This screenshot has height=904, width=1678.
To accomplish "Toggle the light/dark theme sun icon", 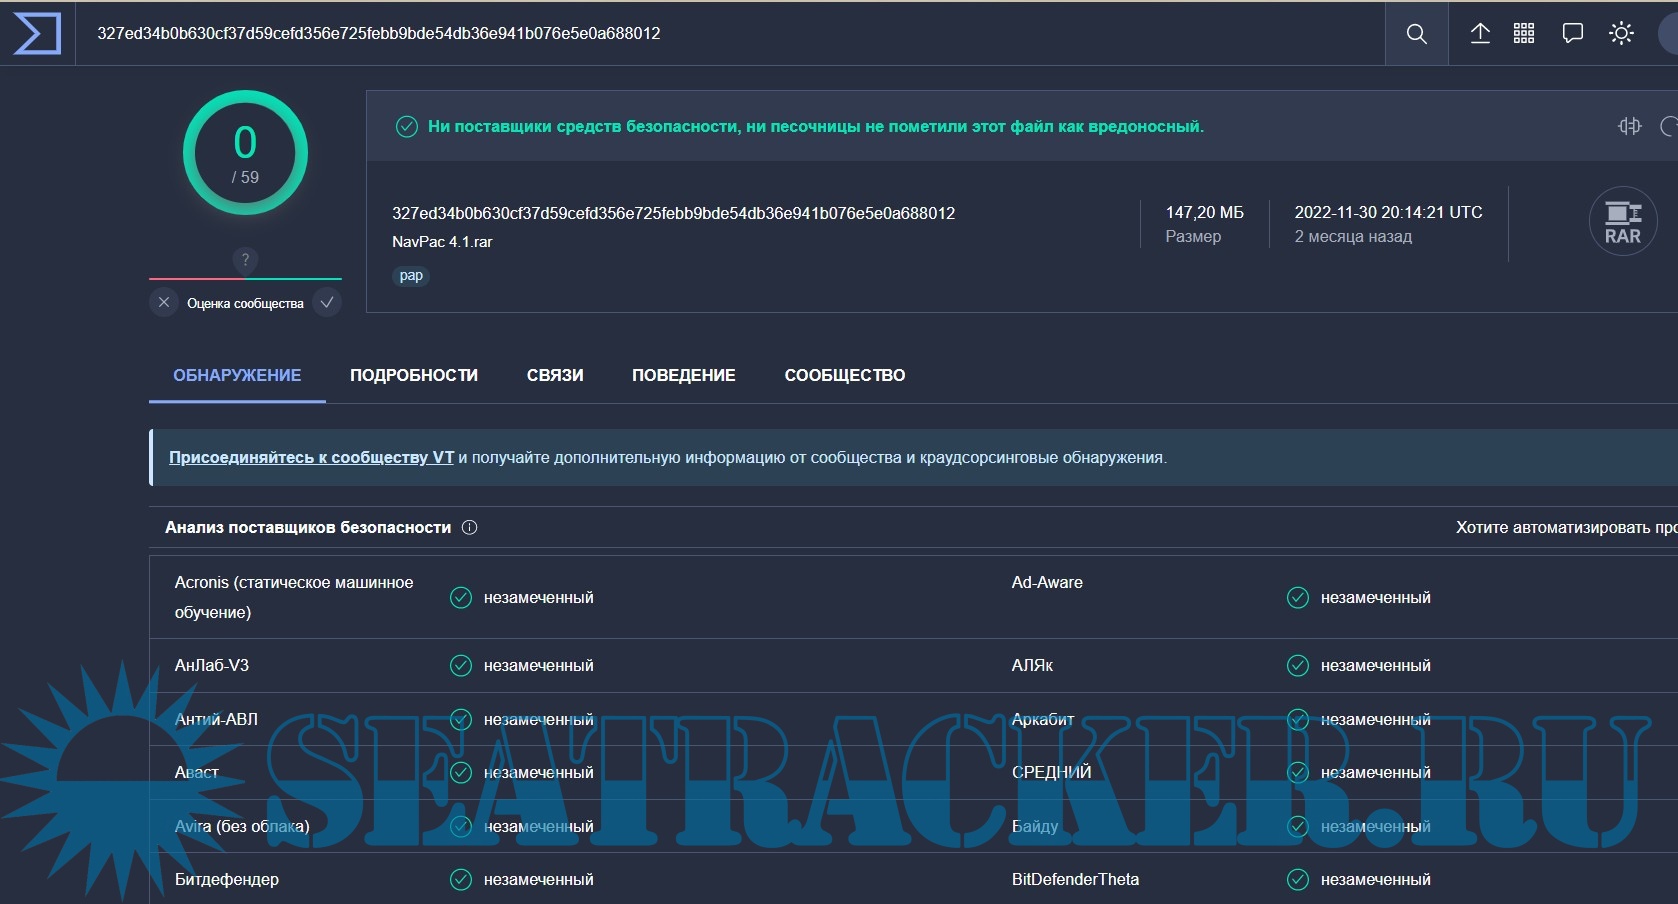I will click(1621, 34).
